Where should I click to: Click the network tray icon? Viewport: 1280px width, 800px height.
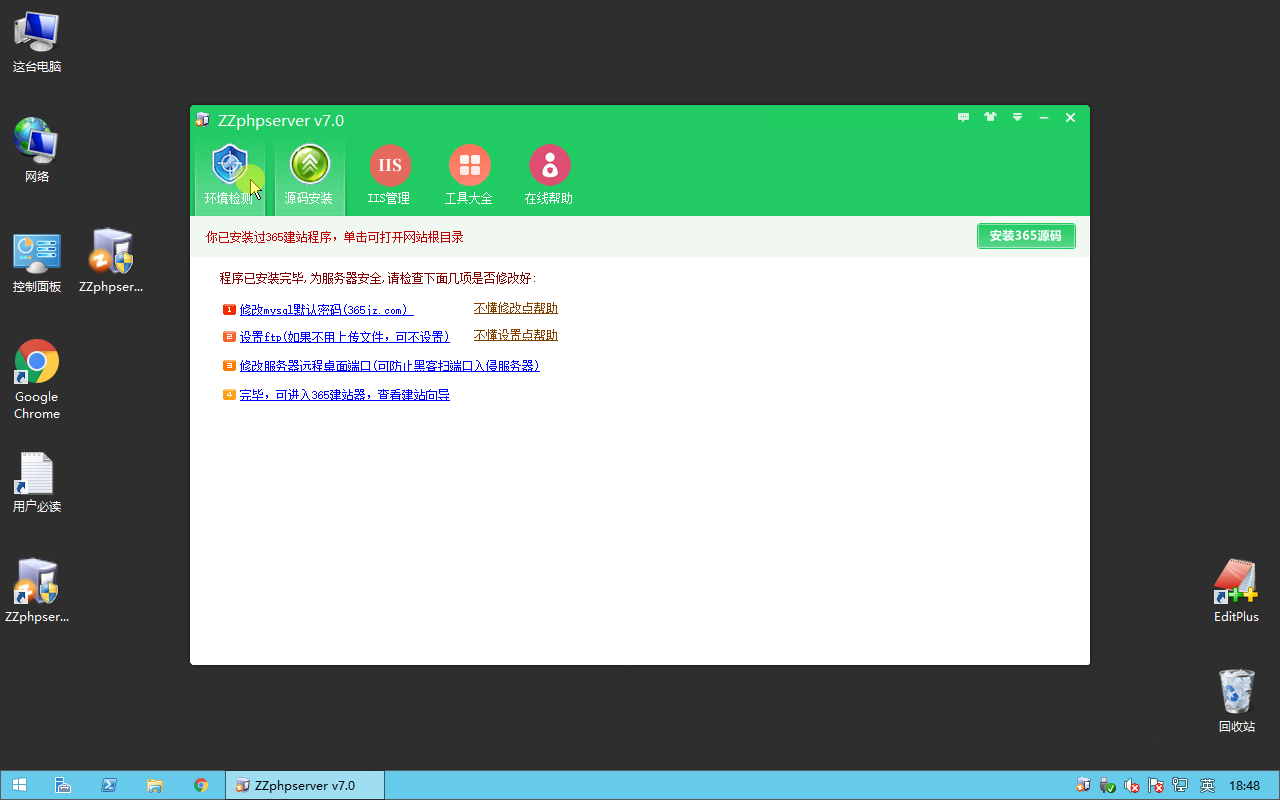click(x=1180, y=785)
